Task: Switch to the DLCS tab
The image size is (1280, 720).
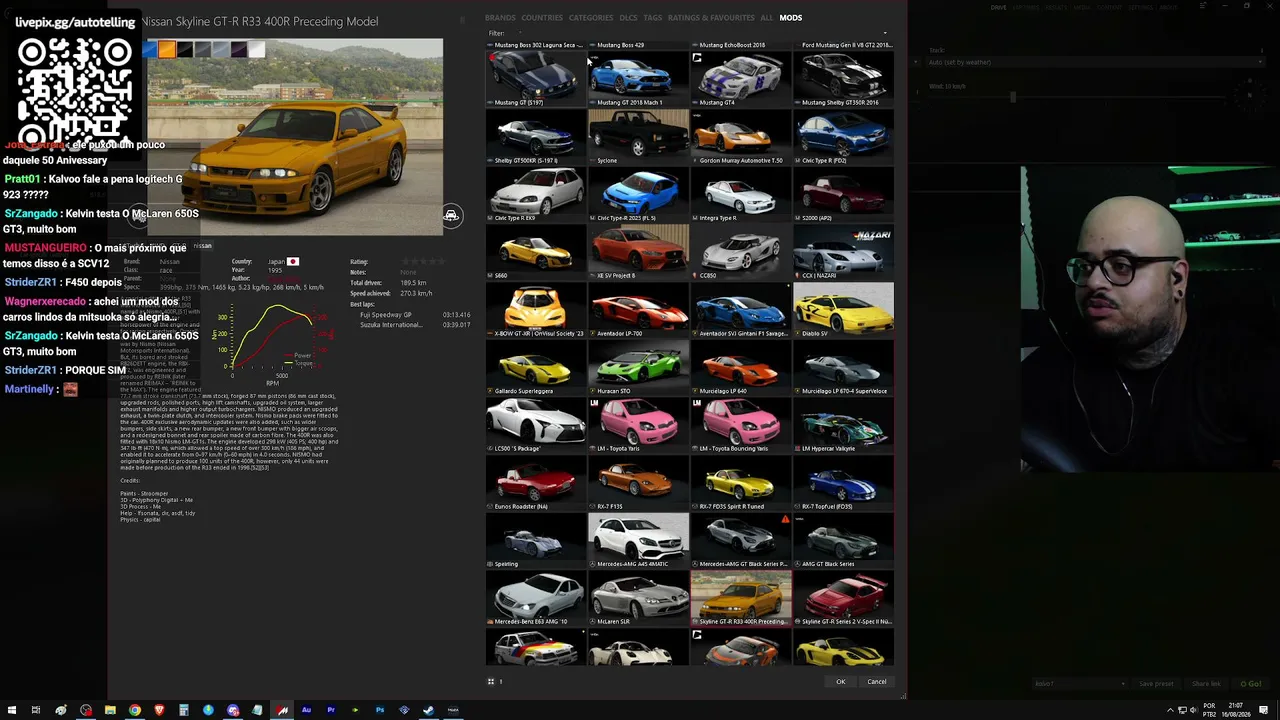Action: coord(628,18)
